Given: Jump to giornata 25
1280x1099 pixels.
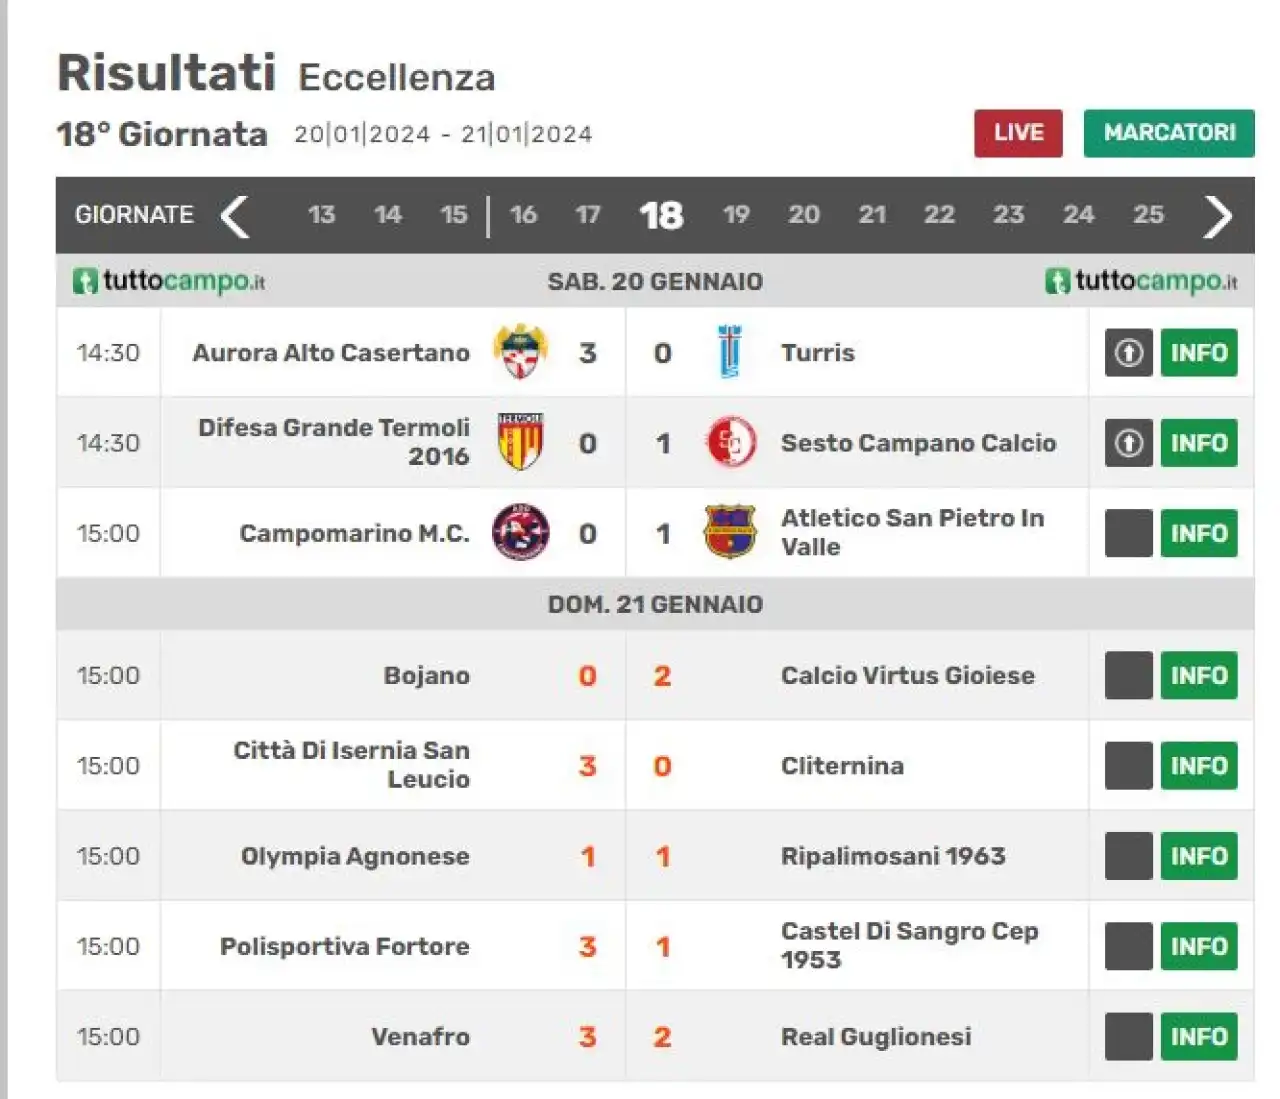Looking at the screenshot, I should [1148, 215].
